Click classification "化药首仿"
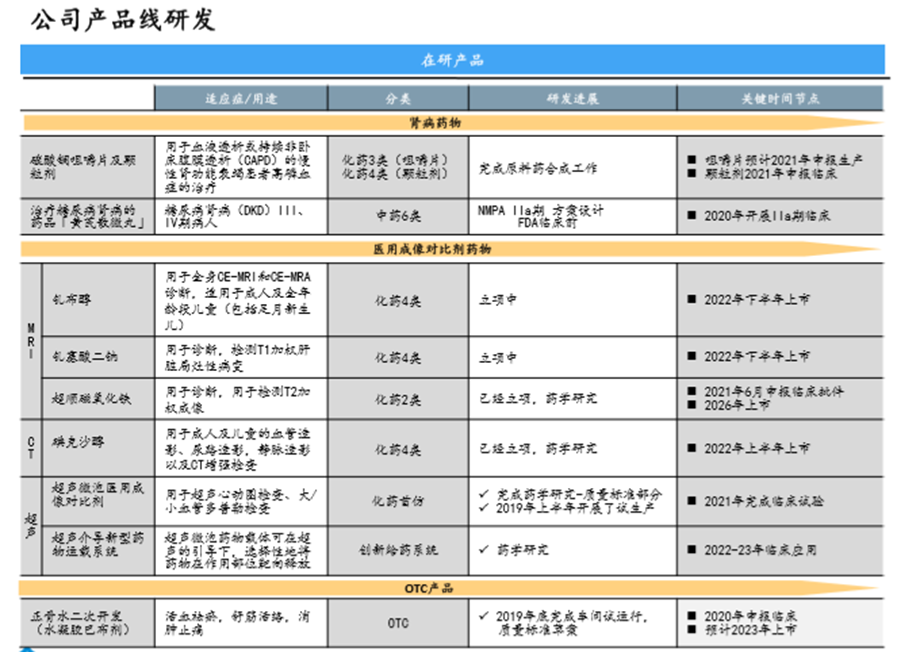 pyautogui.click(x=398, y=501)
